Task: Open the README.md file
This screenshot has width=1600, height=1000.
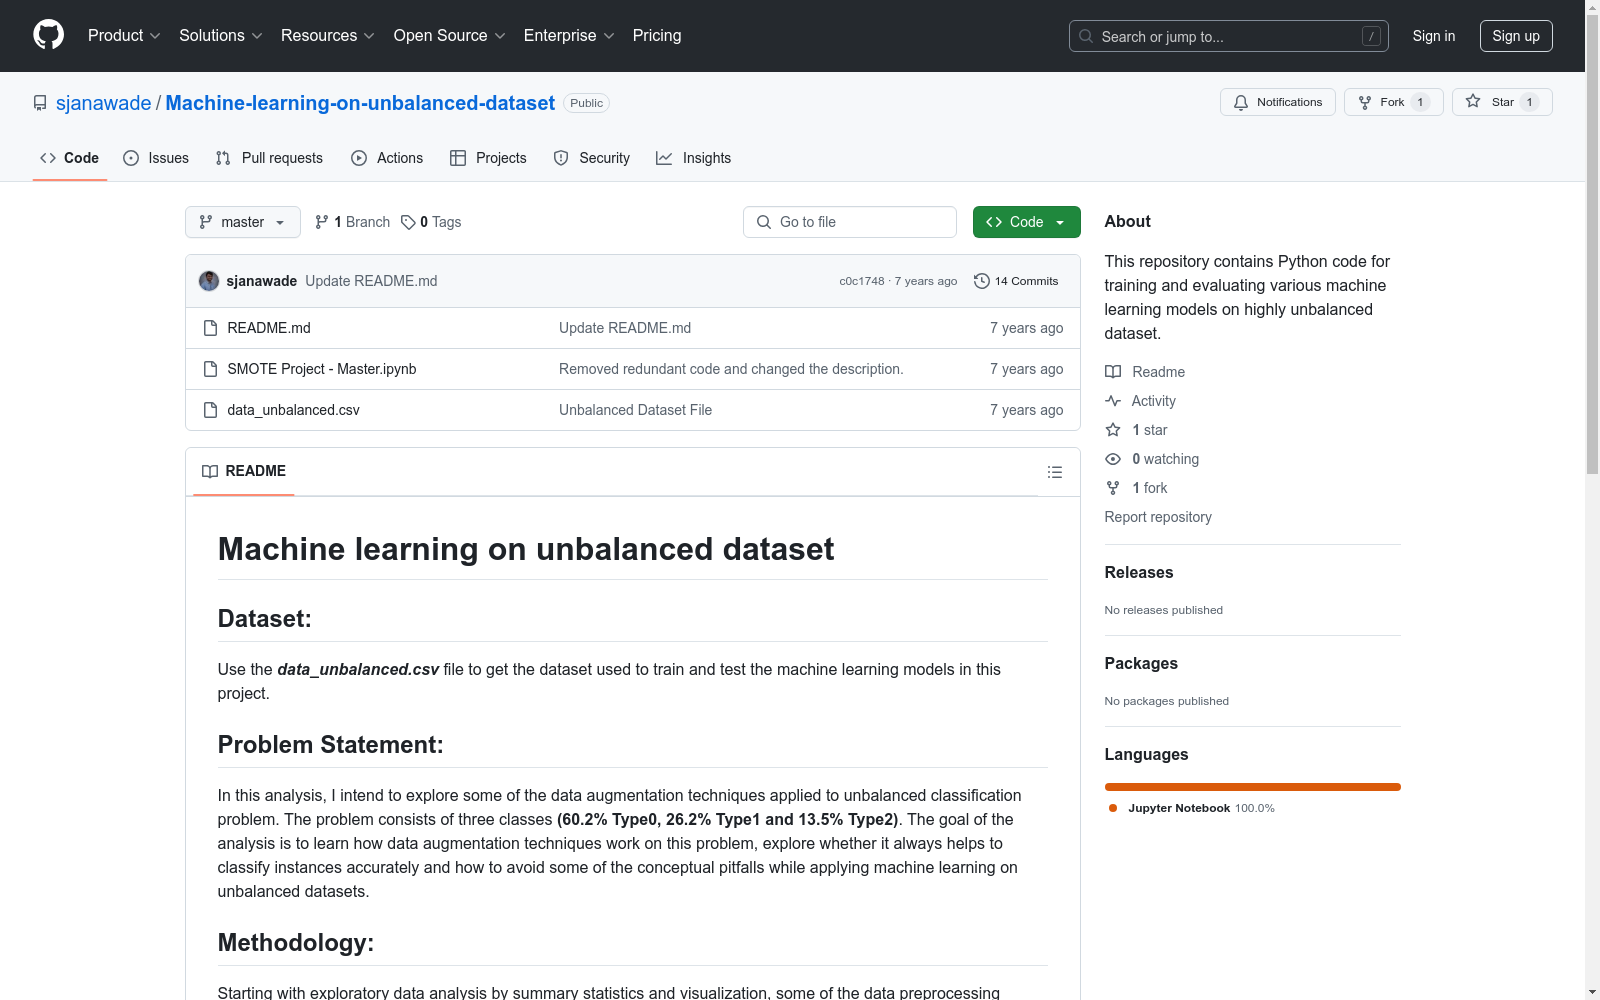Action: [x=269, y=328]
